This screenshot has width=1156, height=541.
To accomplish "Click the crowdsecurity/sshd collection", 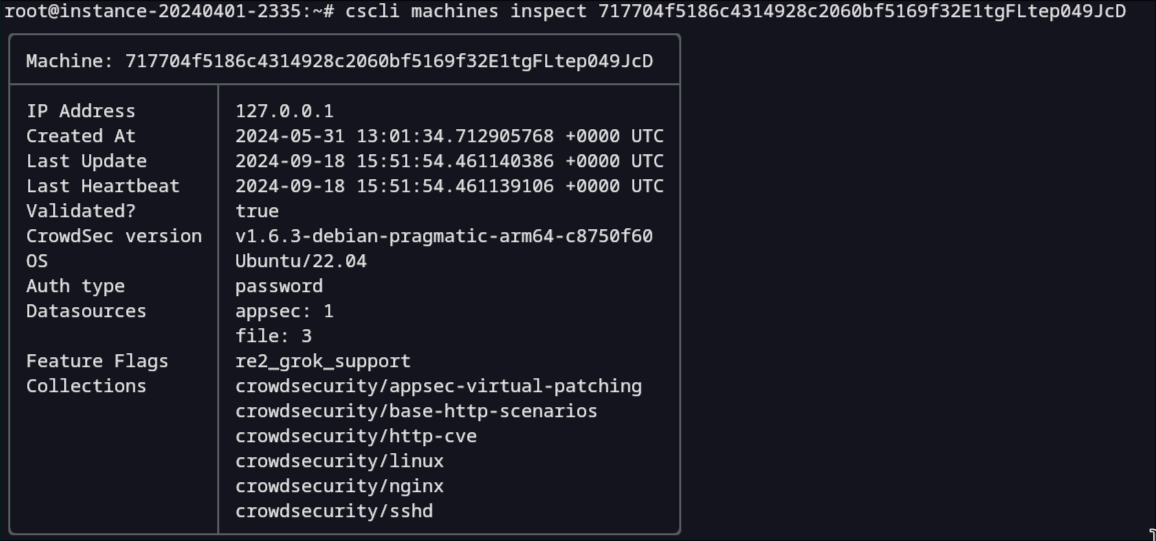I will click(334, 511).
